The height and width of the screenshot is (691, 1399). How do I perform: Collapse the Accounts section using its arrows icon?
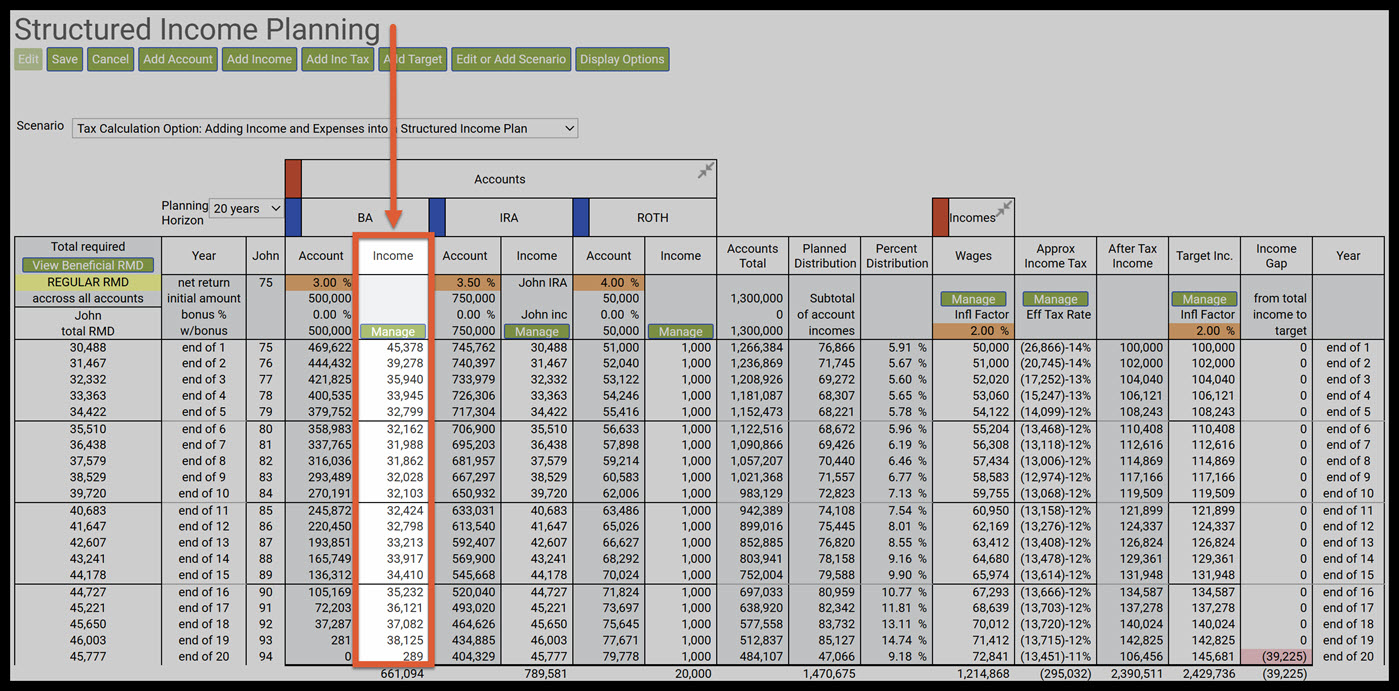[706, 172]
